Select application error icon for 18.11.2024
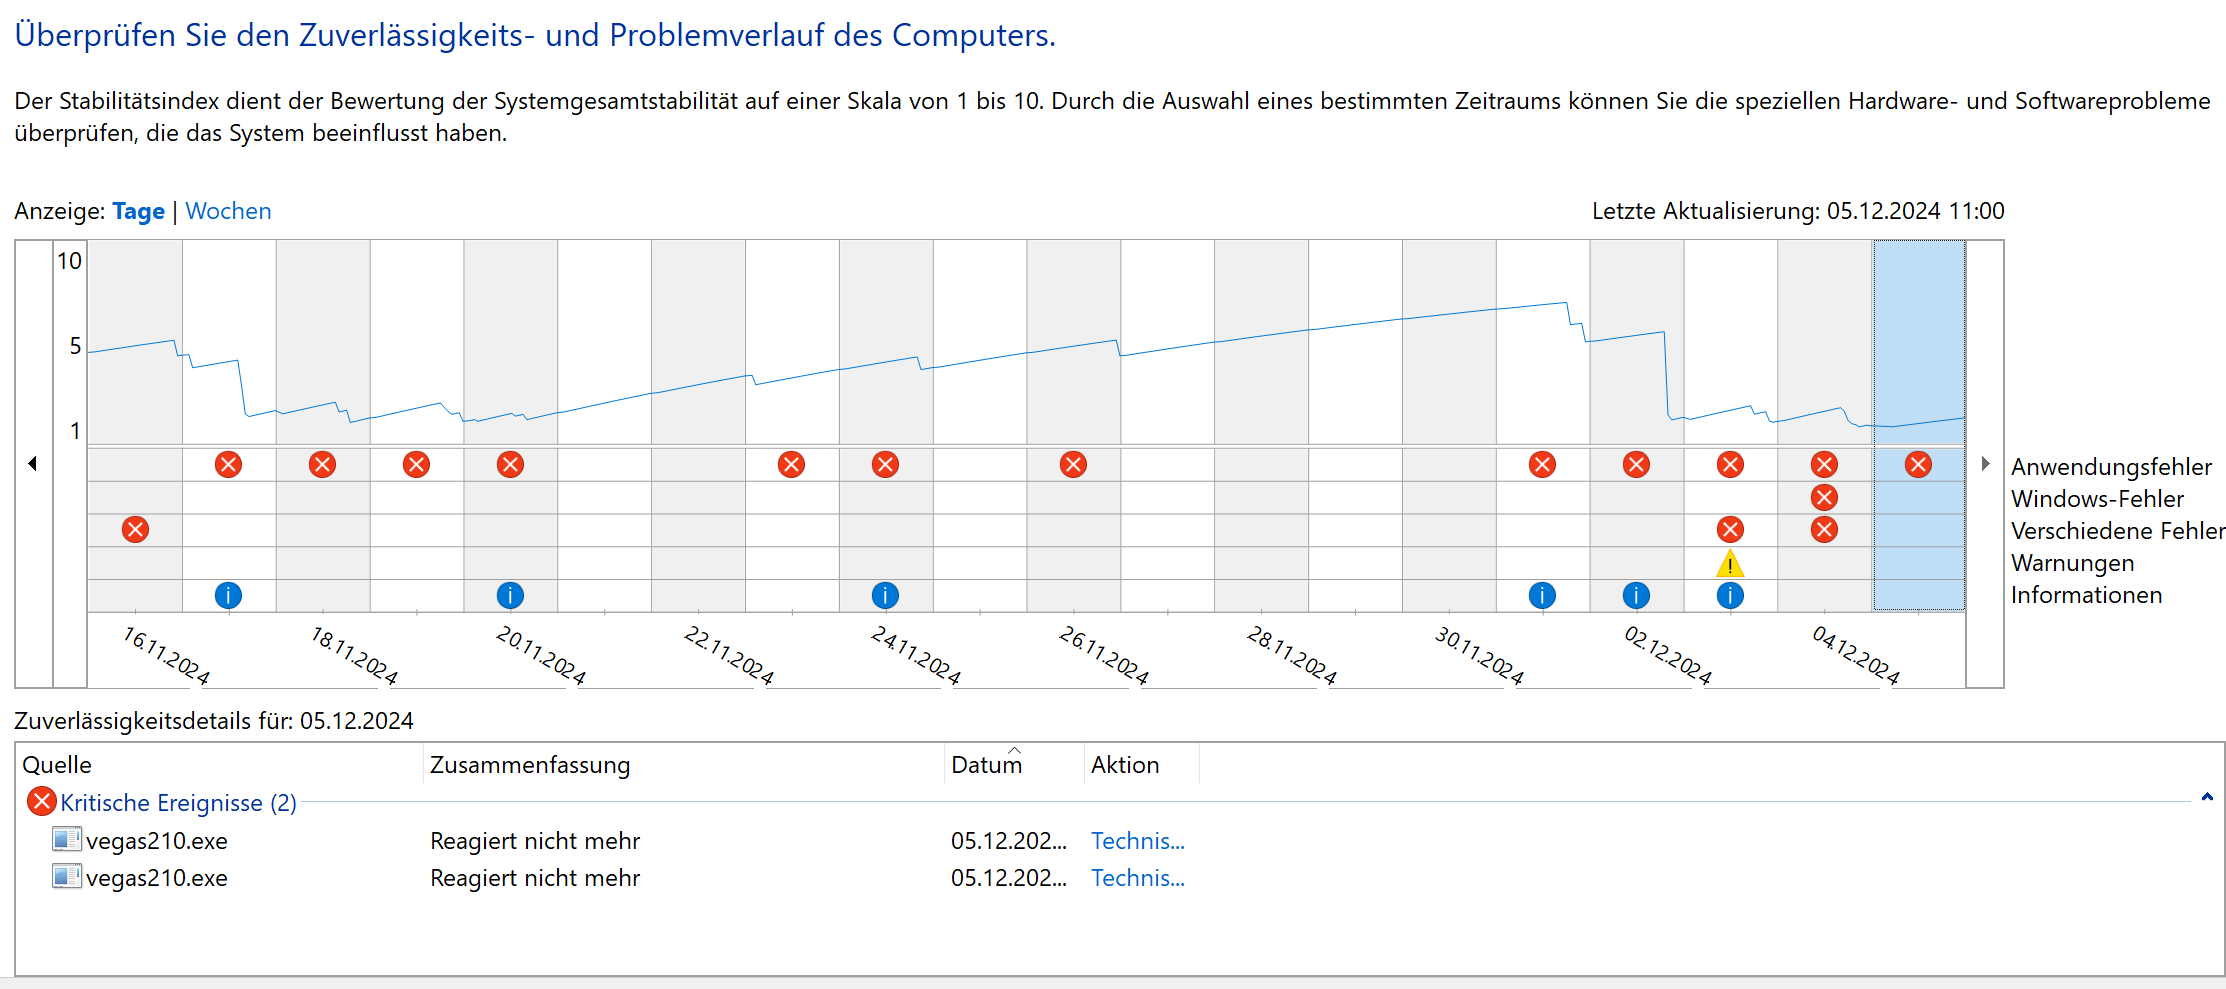 (x=322, y=464)
